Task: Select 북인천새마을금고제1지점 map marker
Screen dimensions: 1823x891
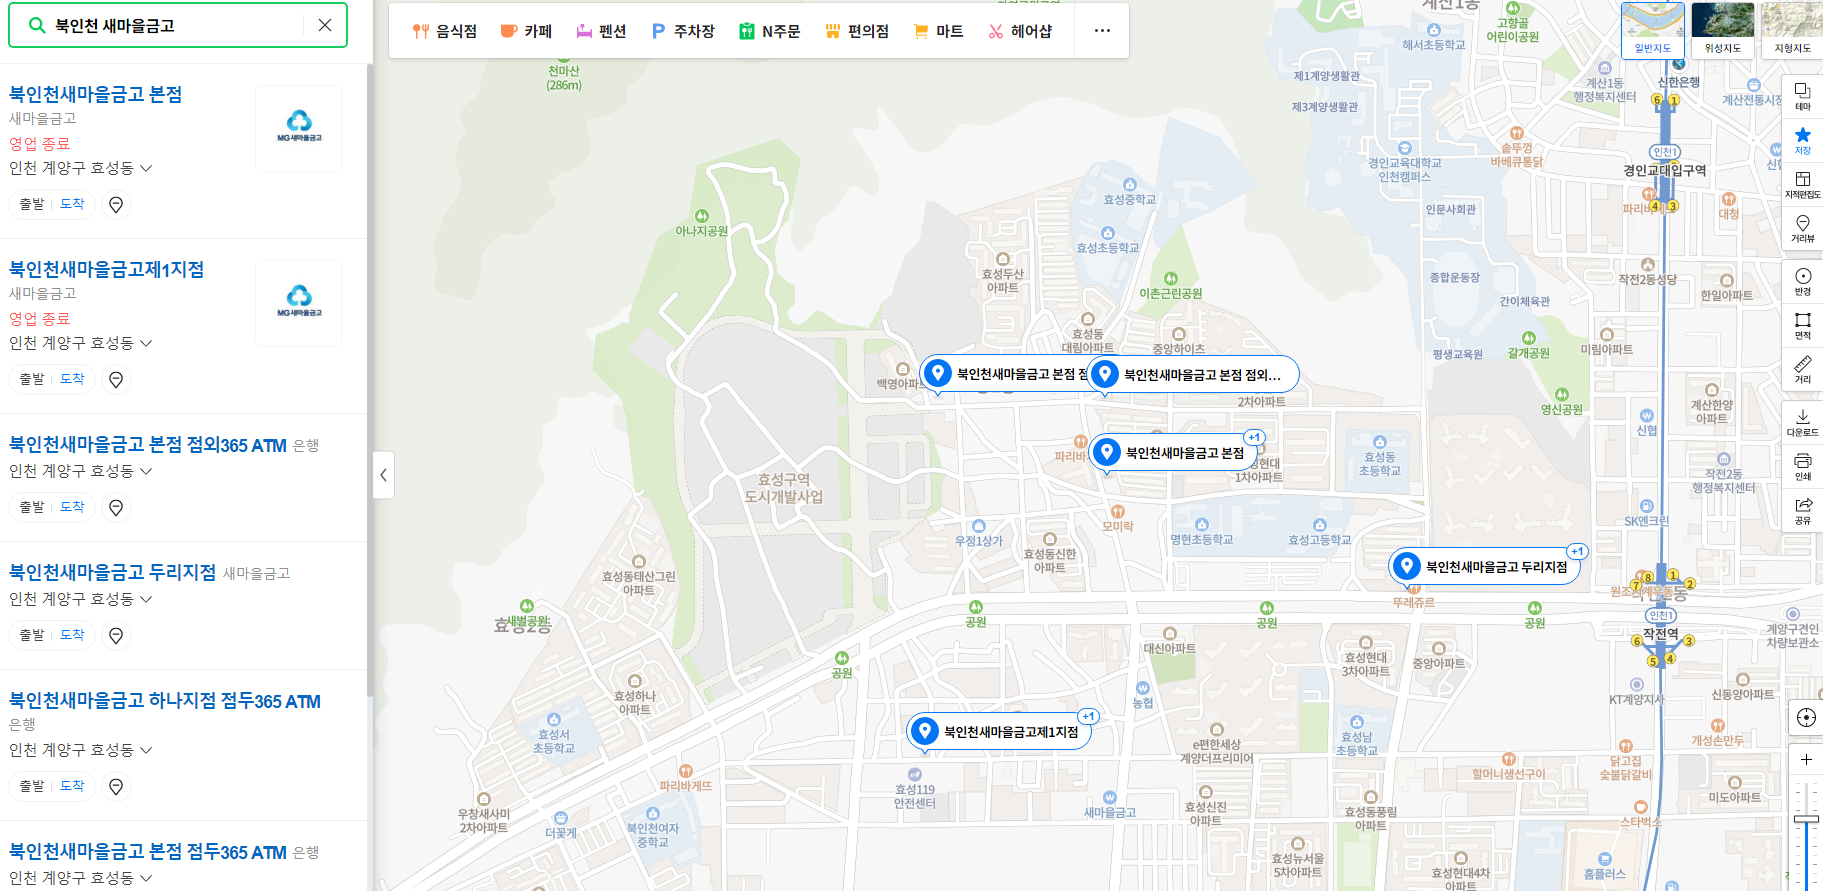Action: [999, 732]
